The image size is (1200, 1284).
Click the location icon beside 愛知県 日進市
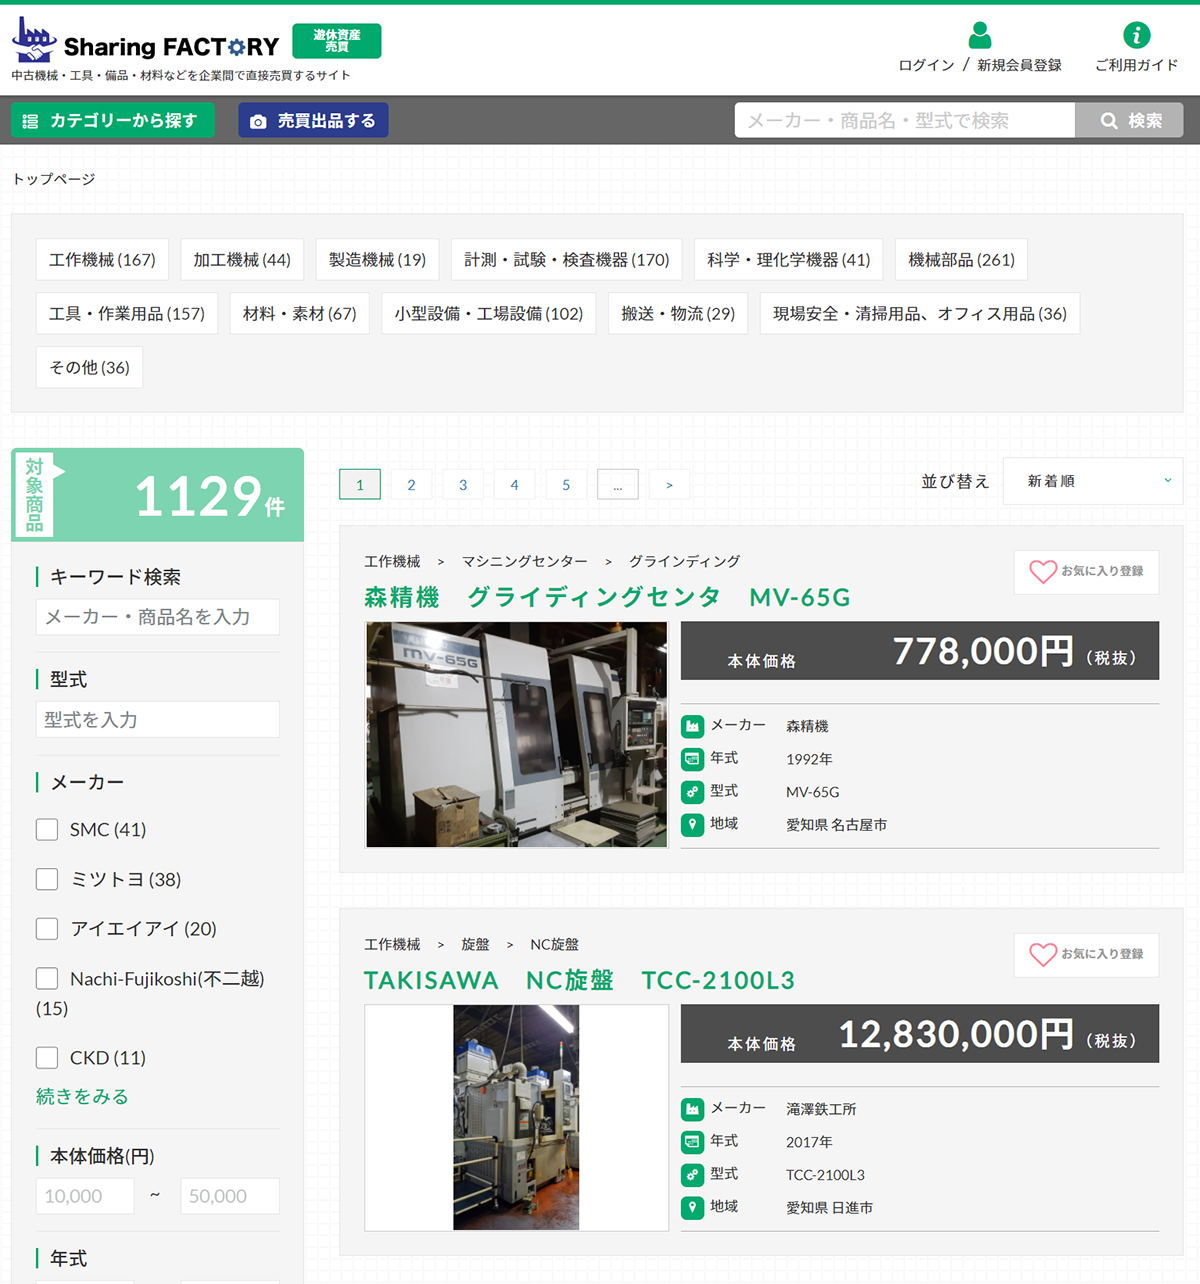pos(692,1208)
